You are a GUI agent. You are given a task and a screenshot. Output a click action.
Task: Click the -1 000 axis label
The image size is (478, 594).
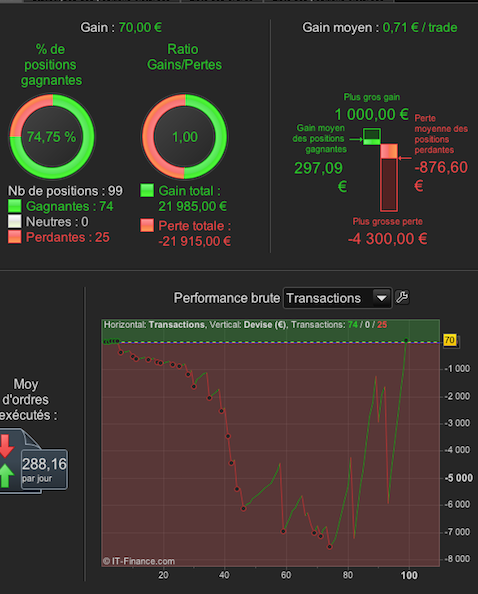pos(458,369)
